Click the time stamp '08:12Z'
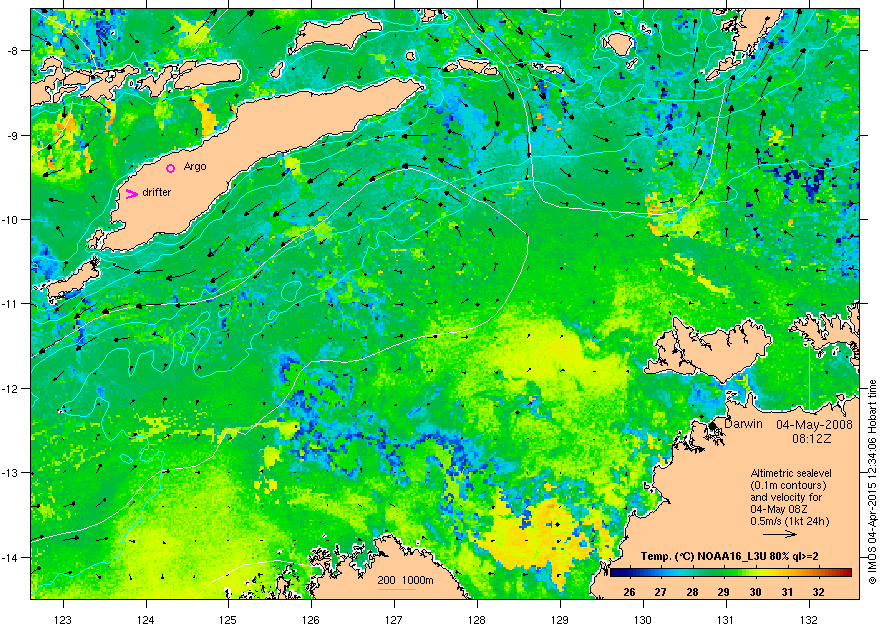880x630 pixels. [811, 438]
